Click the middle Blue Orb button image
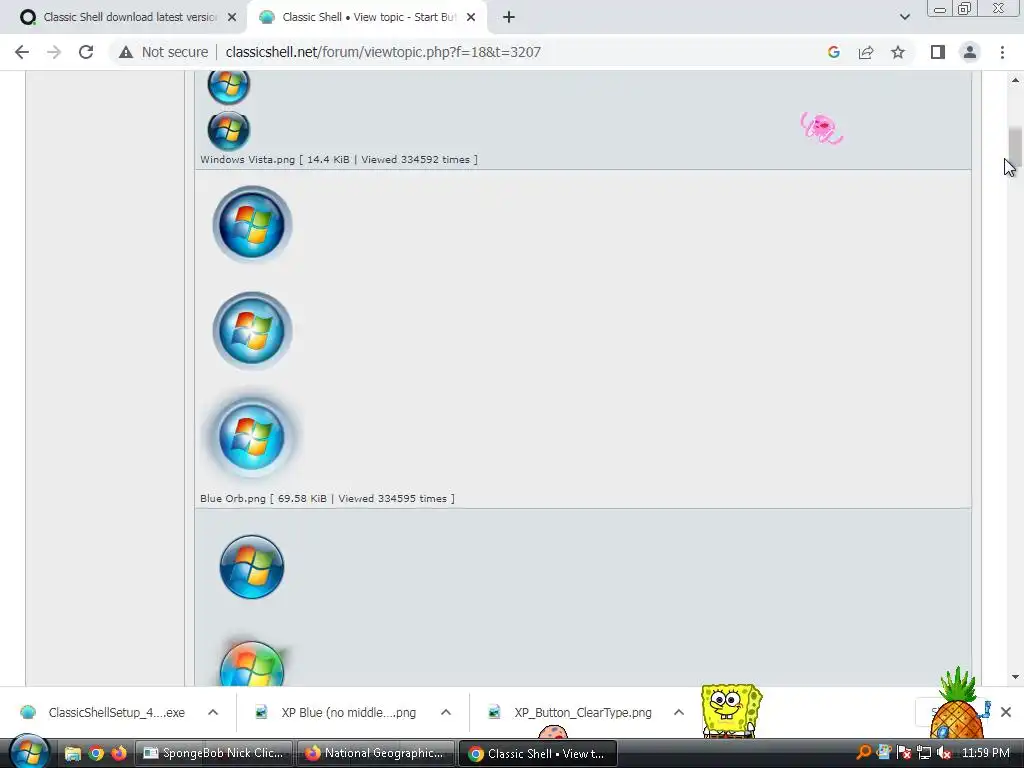Viewport: 1024px width, 768px height. [x=252, y=330]
